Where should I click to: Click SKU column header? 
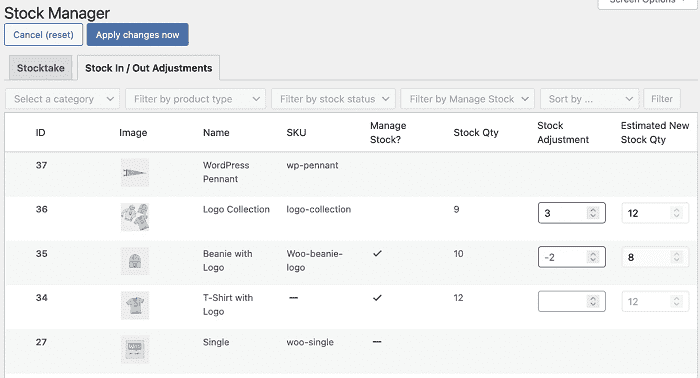pos(296,133)
